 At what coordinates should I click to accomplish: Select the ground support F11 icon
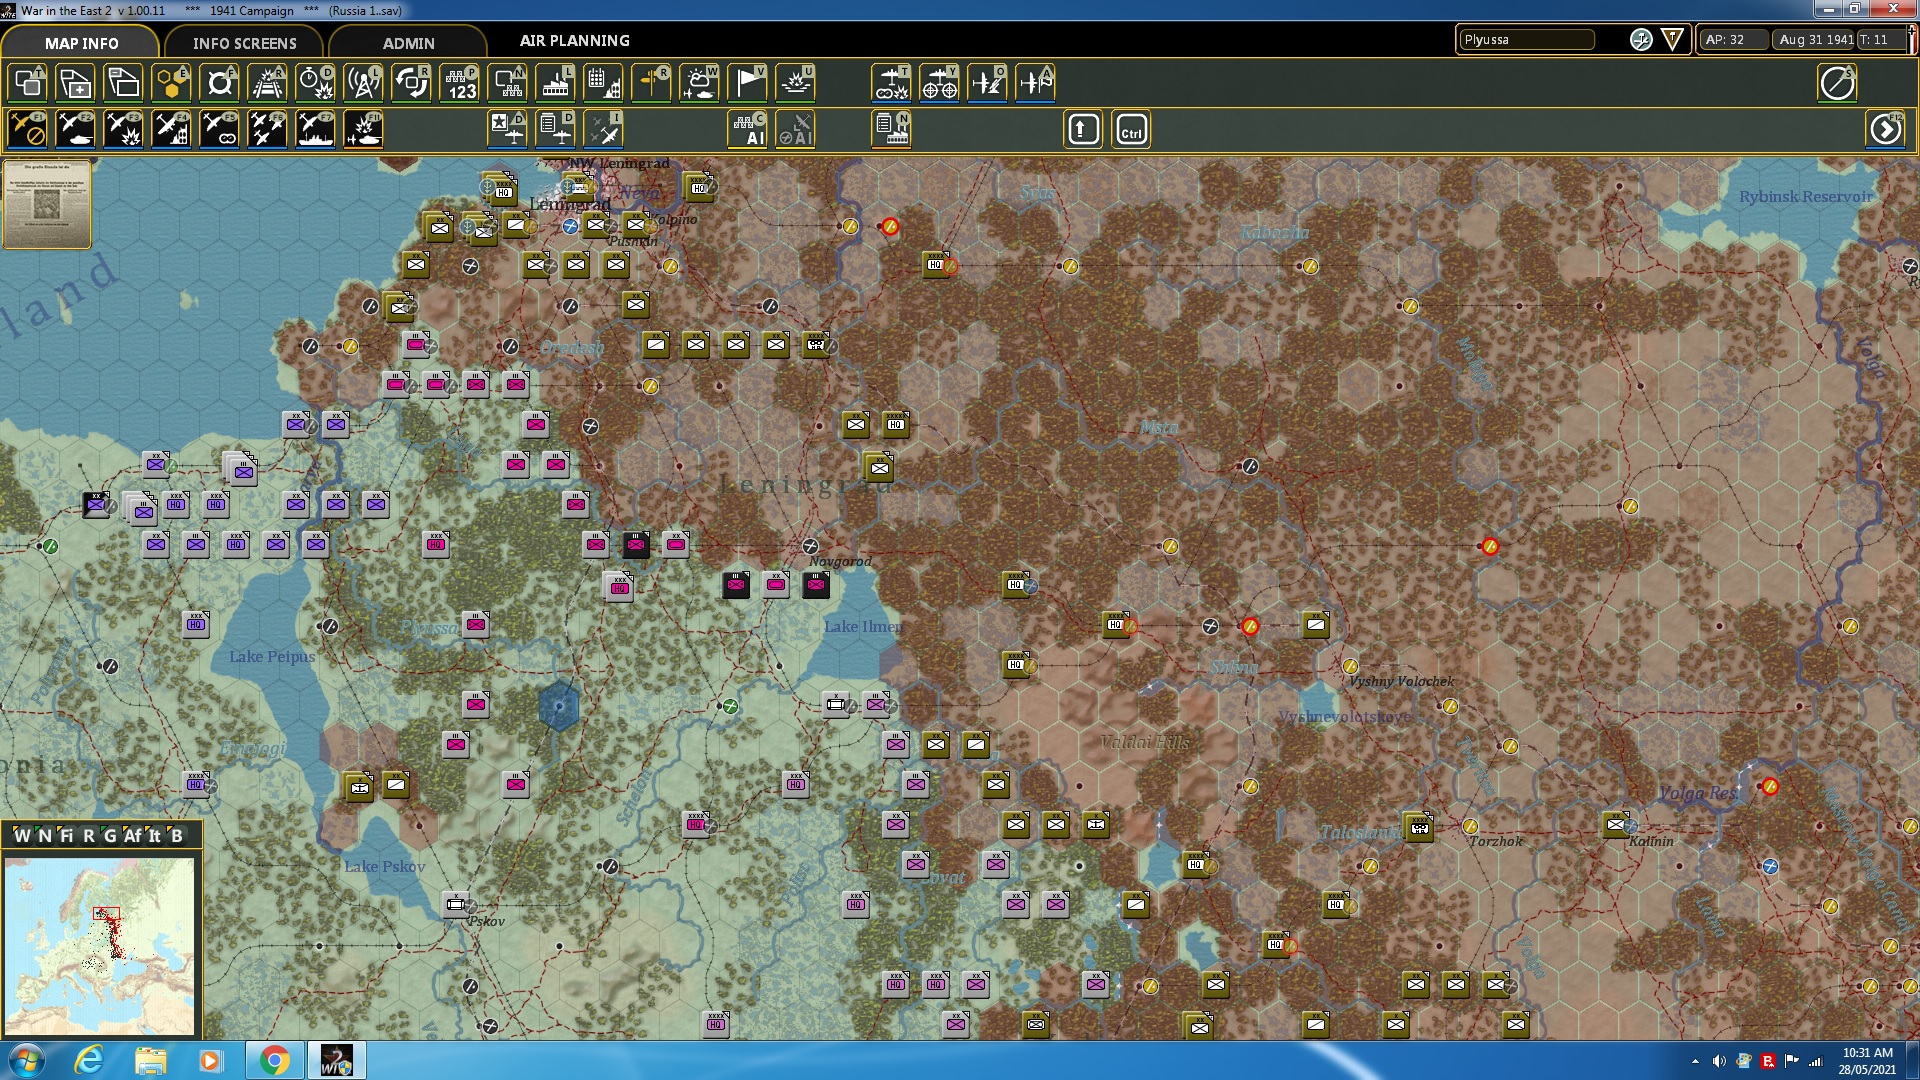pos(363,130)
